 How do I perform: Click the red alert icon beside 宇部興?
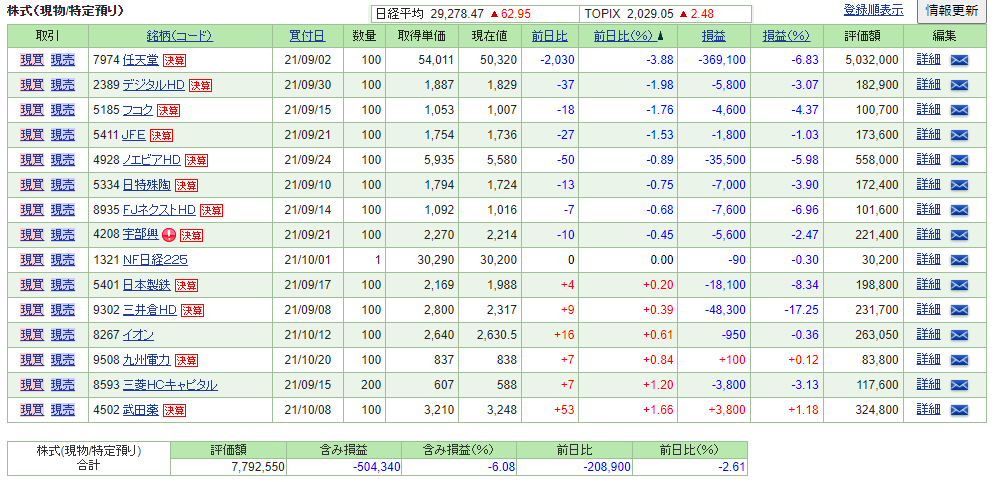coord(169,235)
